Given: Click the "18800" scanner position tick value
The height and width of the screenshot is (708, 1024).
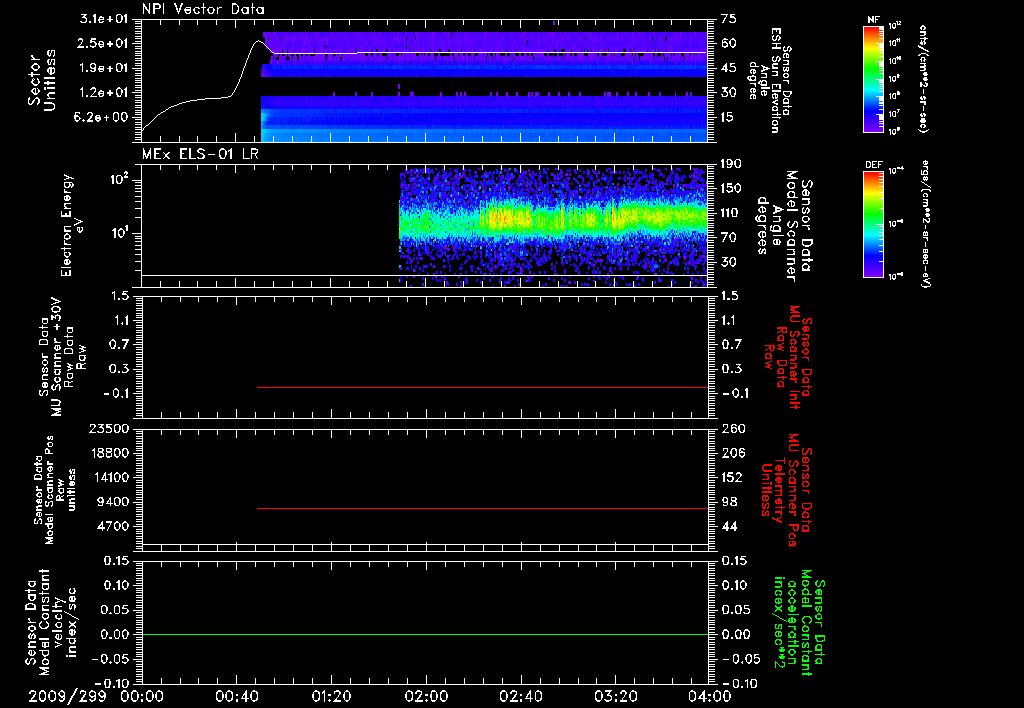Looking at the screenshot, I should 108,453.
